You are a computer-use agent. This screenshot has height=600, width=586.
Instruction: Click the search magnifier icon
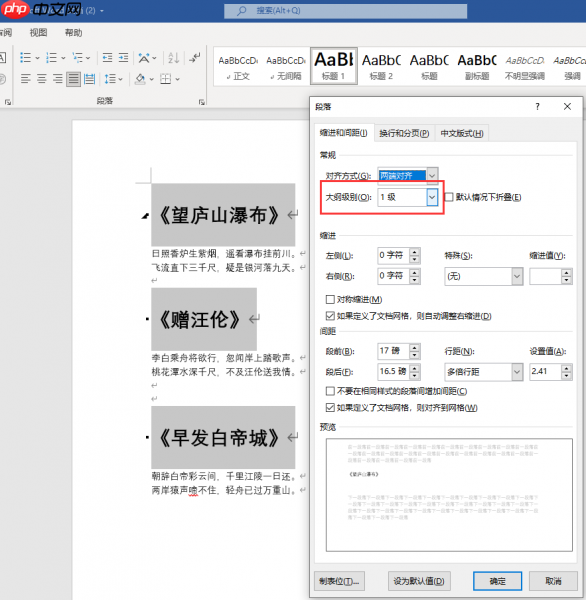(241, 11)
